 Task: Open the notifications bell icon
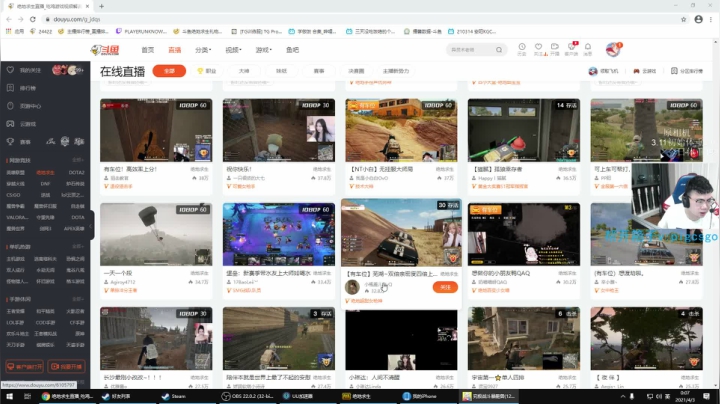[x=588, y=49]
